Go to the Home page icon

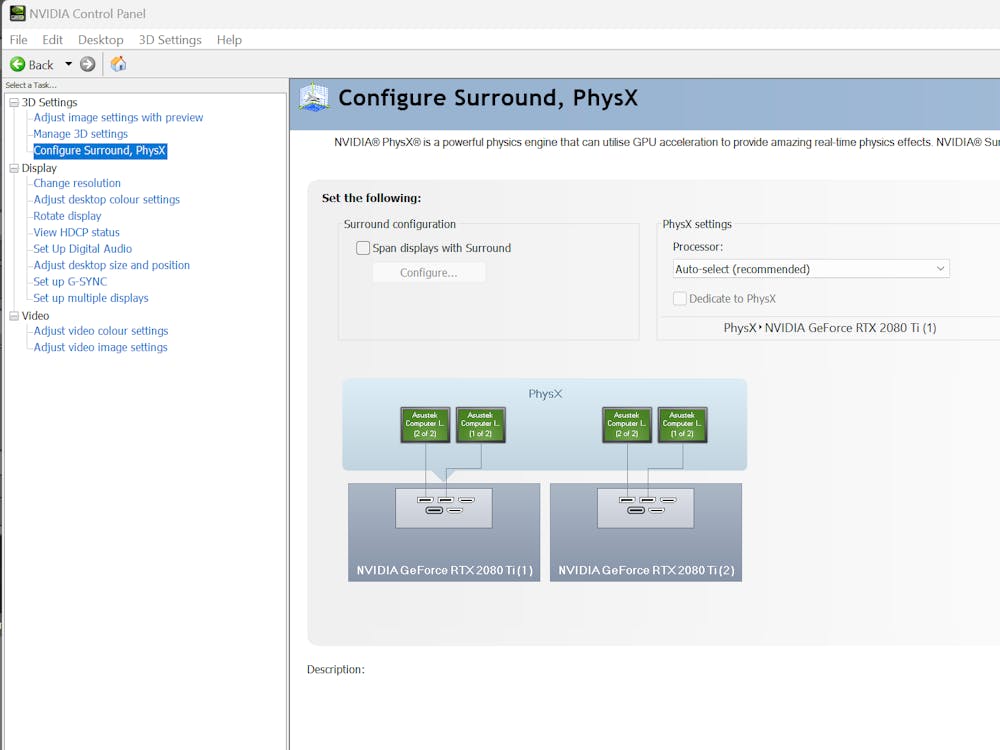118,64
